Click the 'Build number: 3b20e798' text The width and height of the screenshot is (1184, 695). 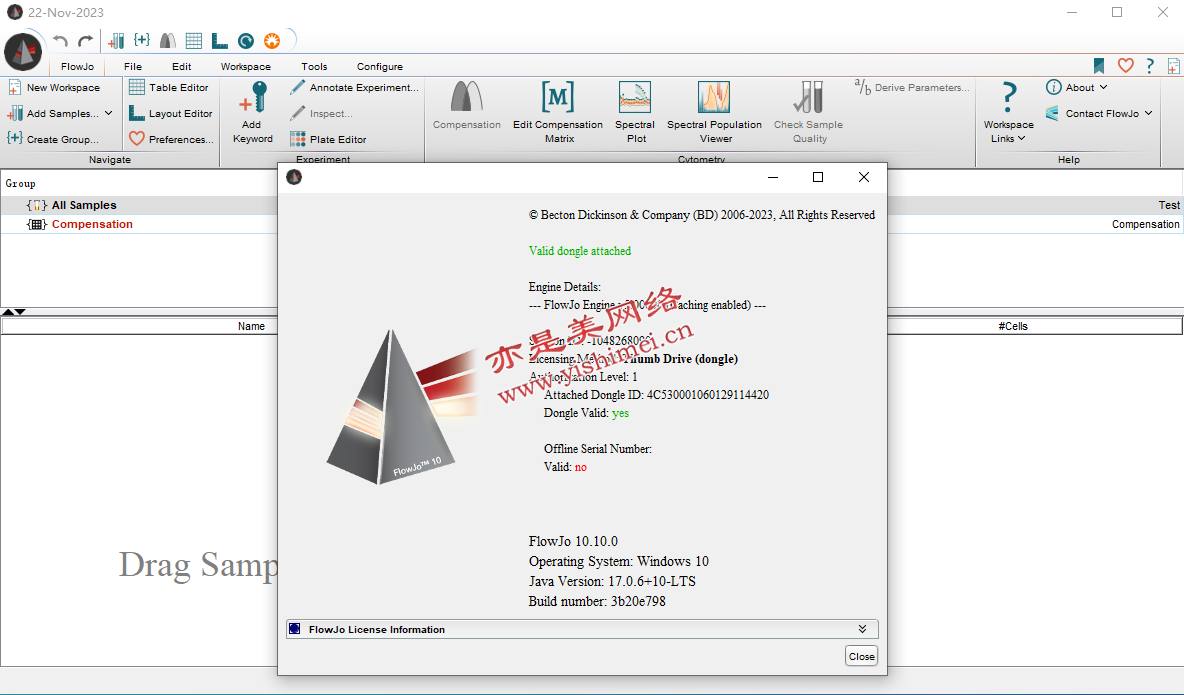click(x=597, y=601)
